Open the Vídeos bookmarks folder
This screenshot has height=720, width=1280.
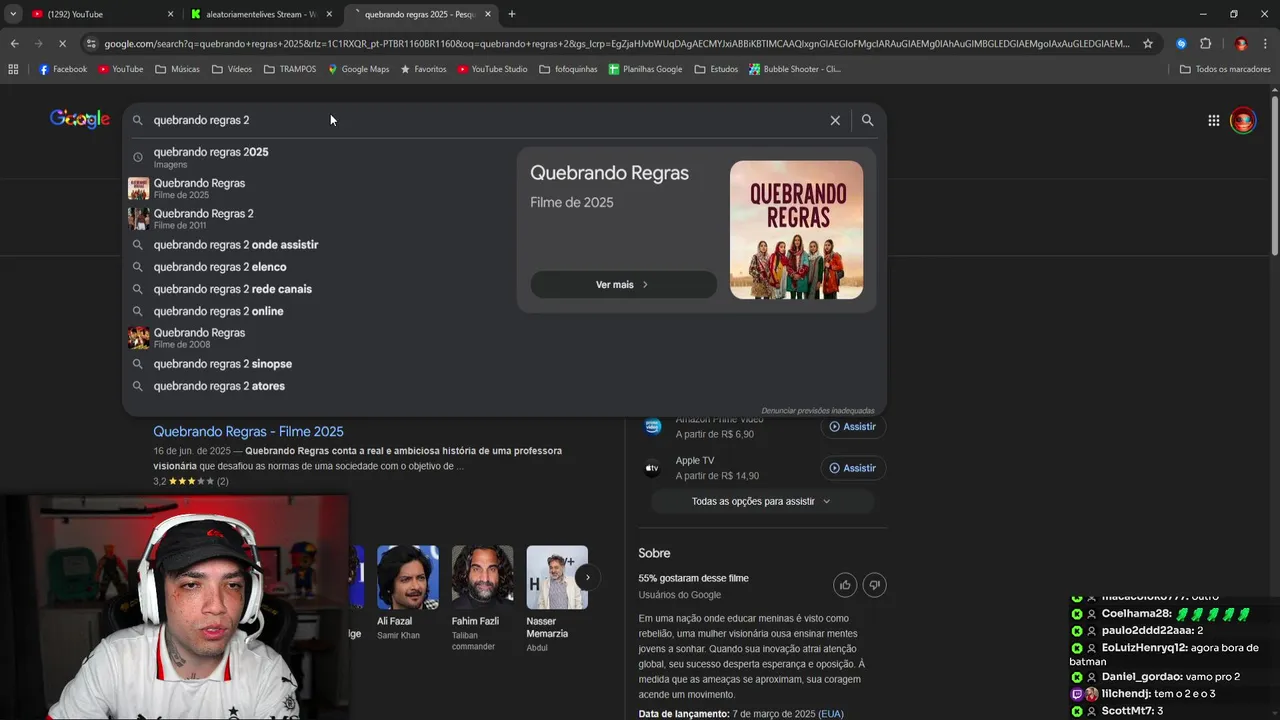[232, 69]
